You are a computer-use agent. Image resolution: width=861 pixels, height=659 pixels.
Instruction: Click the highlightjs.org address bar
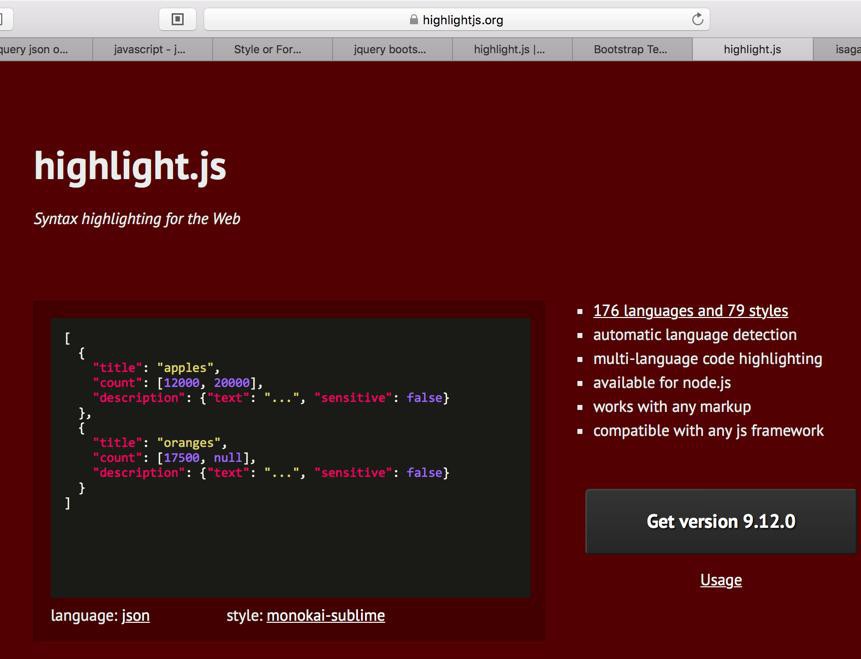tap(457, 20)
